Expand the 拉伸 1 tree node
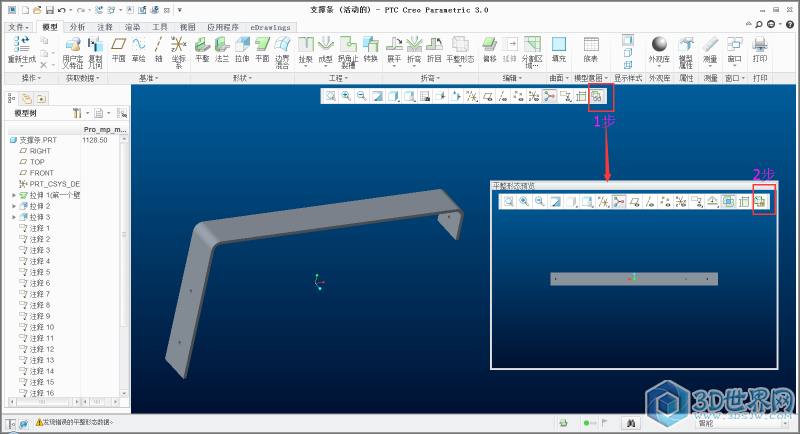The image size is (800, 434). pos(14,195)
